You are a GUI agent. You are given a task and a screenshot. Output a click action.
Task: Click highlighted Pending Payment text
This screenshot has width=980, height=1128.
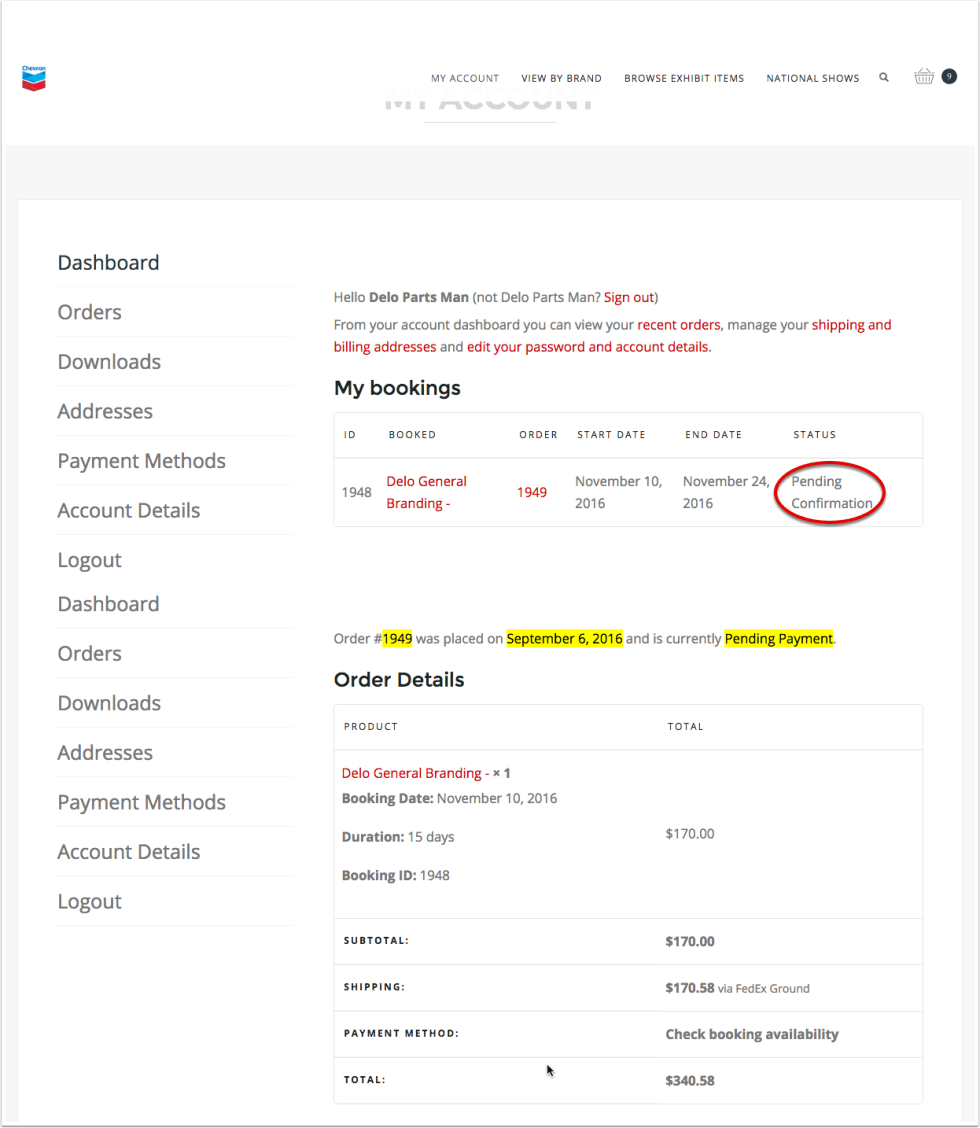pos(779,639)
